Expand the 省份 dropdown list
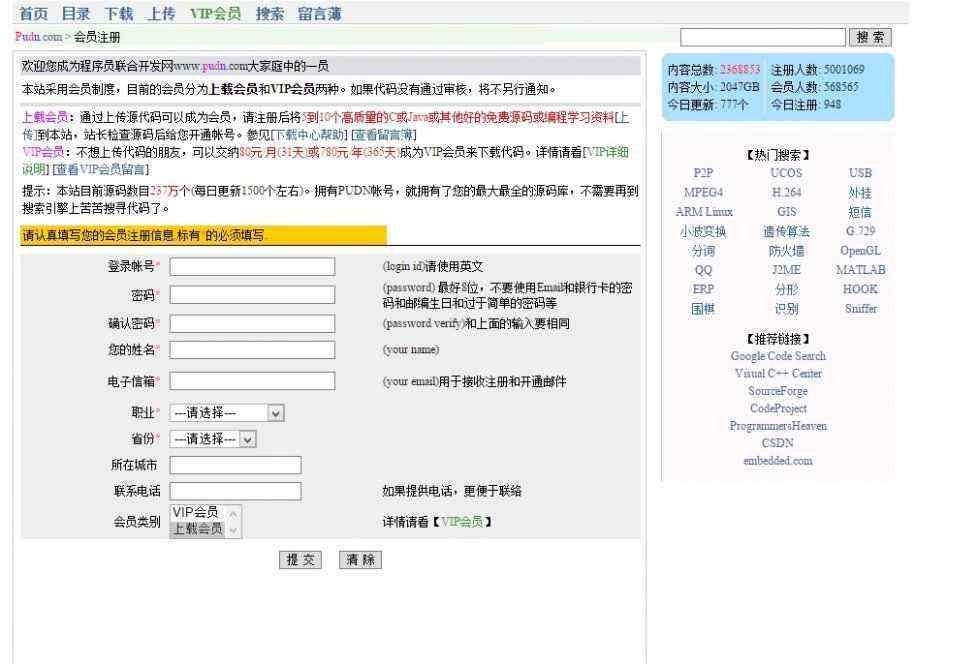Viewport: 978px width, 664px height. (x=213, y=438)
